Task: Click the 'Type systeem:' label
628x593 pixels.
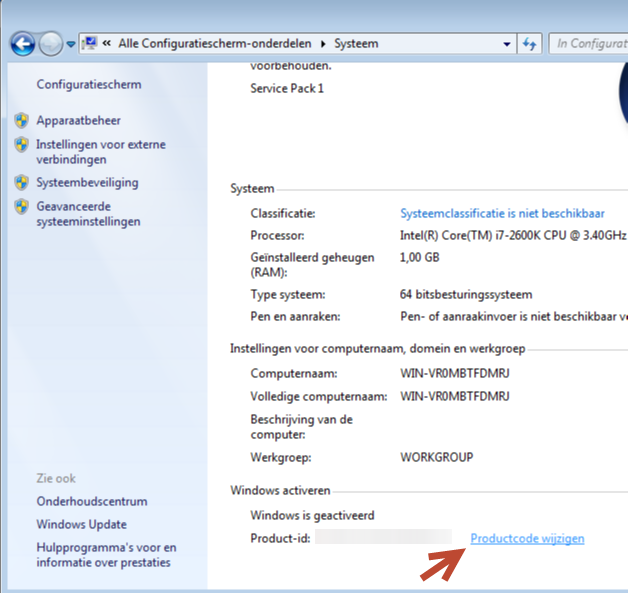Action: click(288, 295)
